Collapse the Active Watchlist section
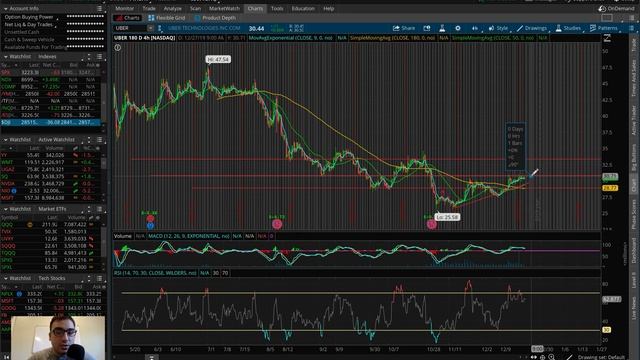The image size is (640, 360). coord(6,140)
